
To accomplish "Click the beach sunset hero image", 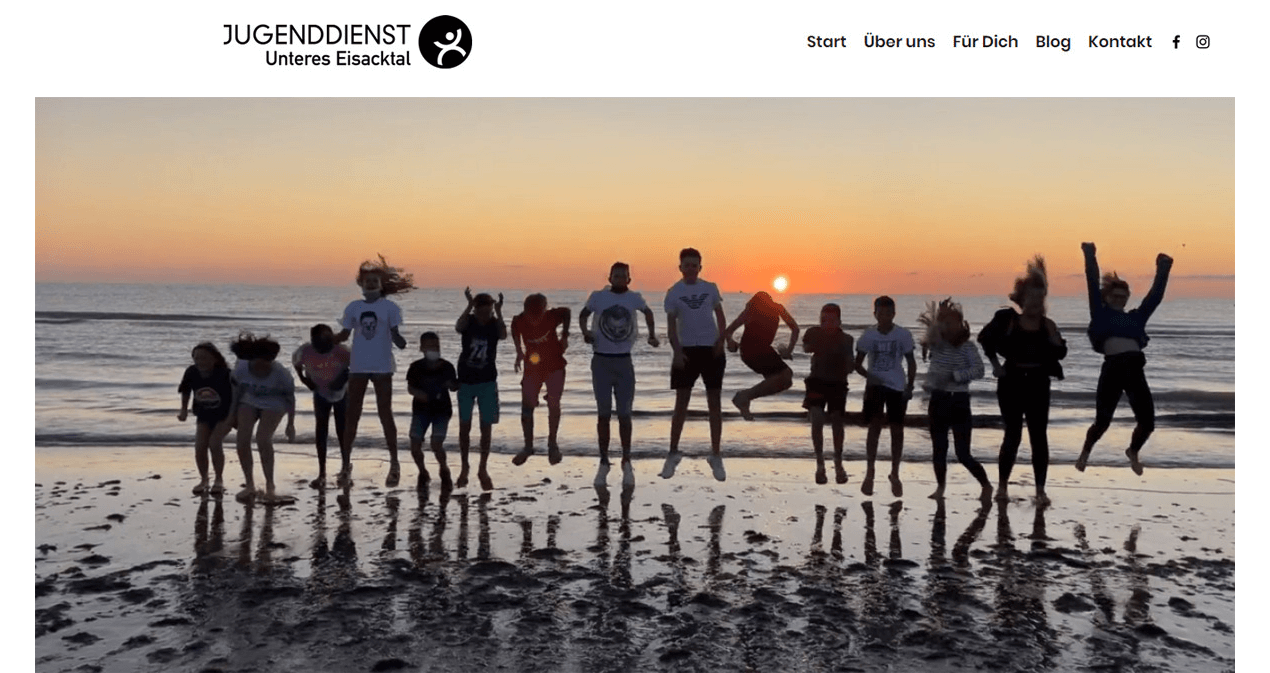I will (635, 385).
